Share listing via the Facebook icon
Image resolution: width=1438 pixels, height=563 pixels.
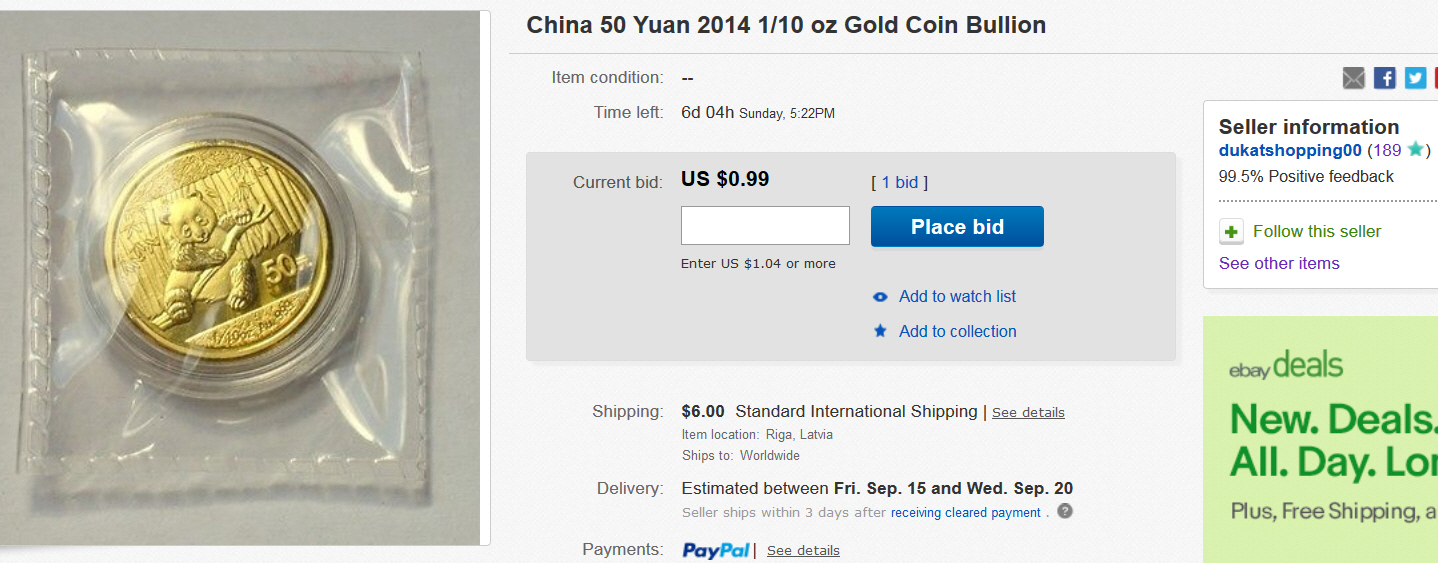(1384, 78)
